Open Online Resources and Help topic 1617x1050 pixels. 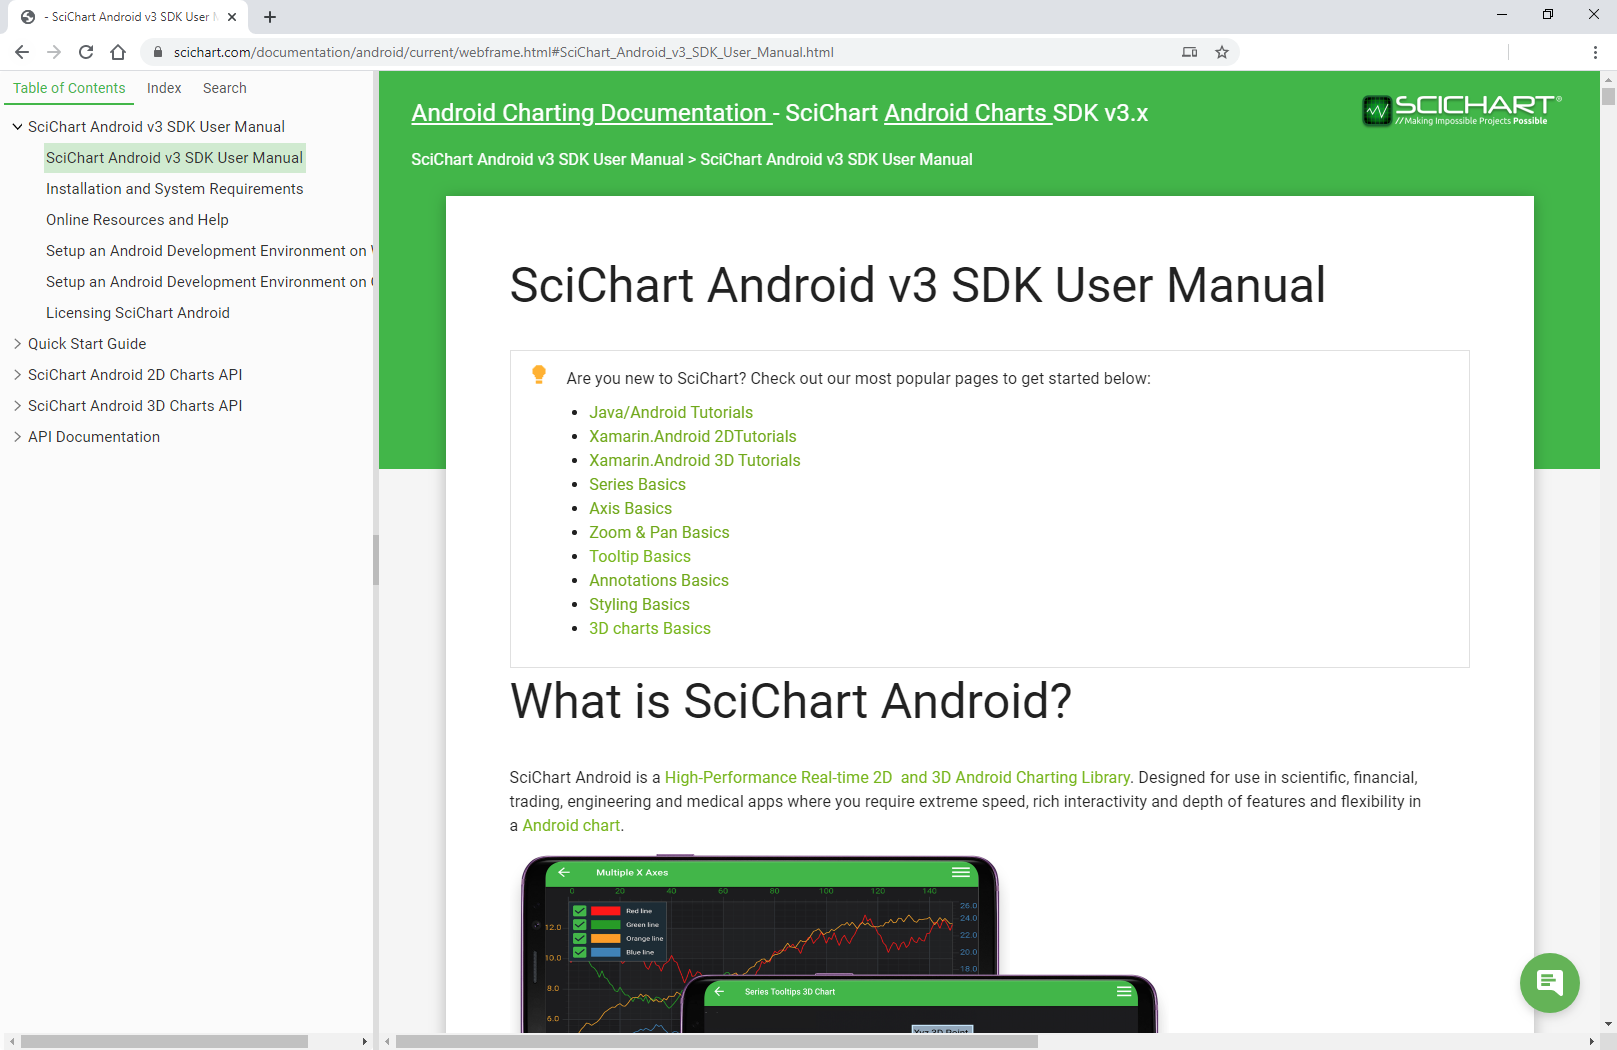[x=137, y=220]
